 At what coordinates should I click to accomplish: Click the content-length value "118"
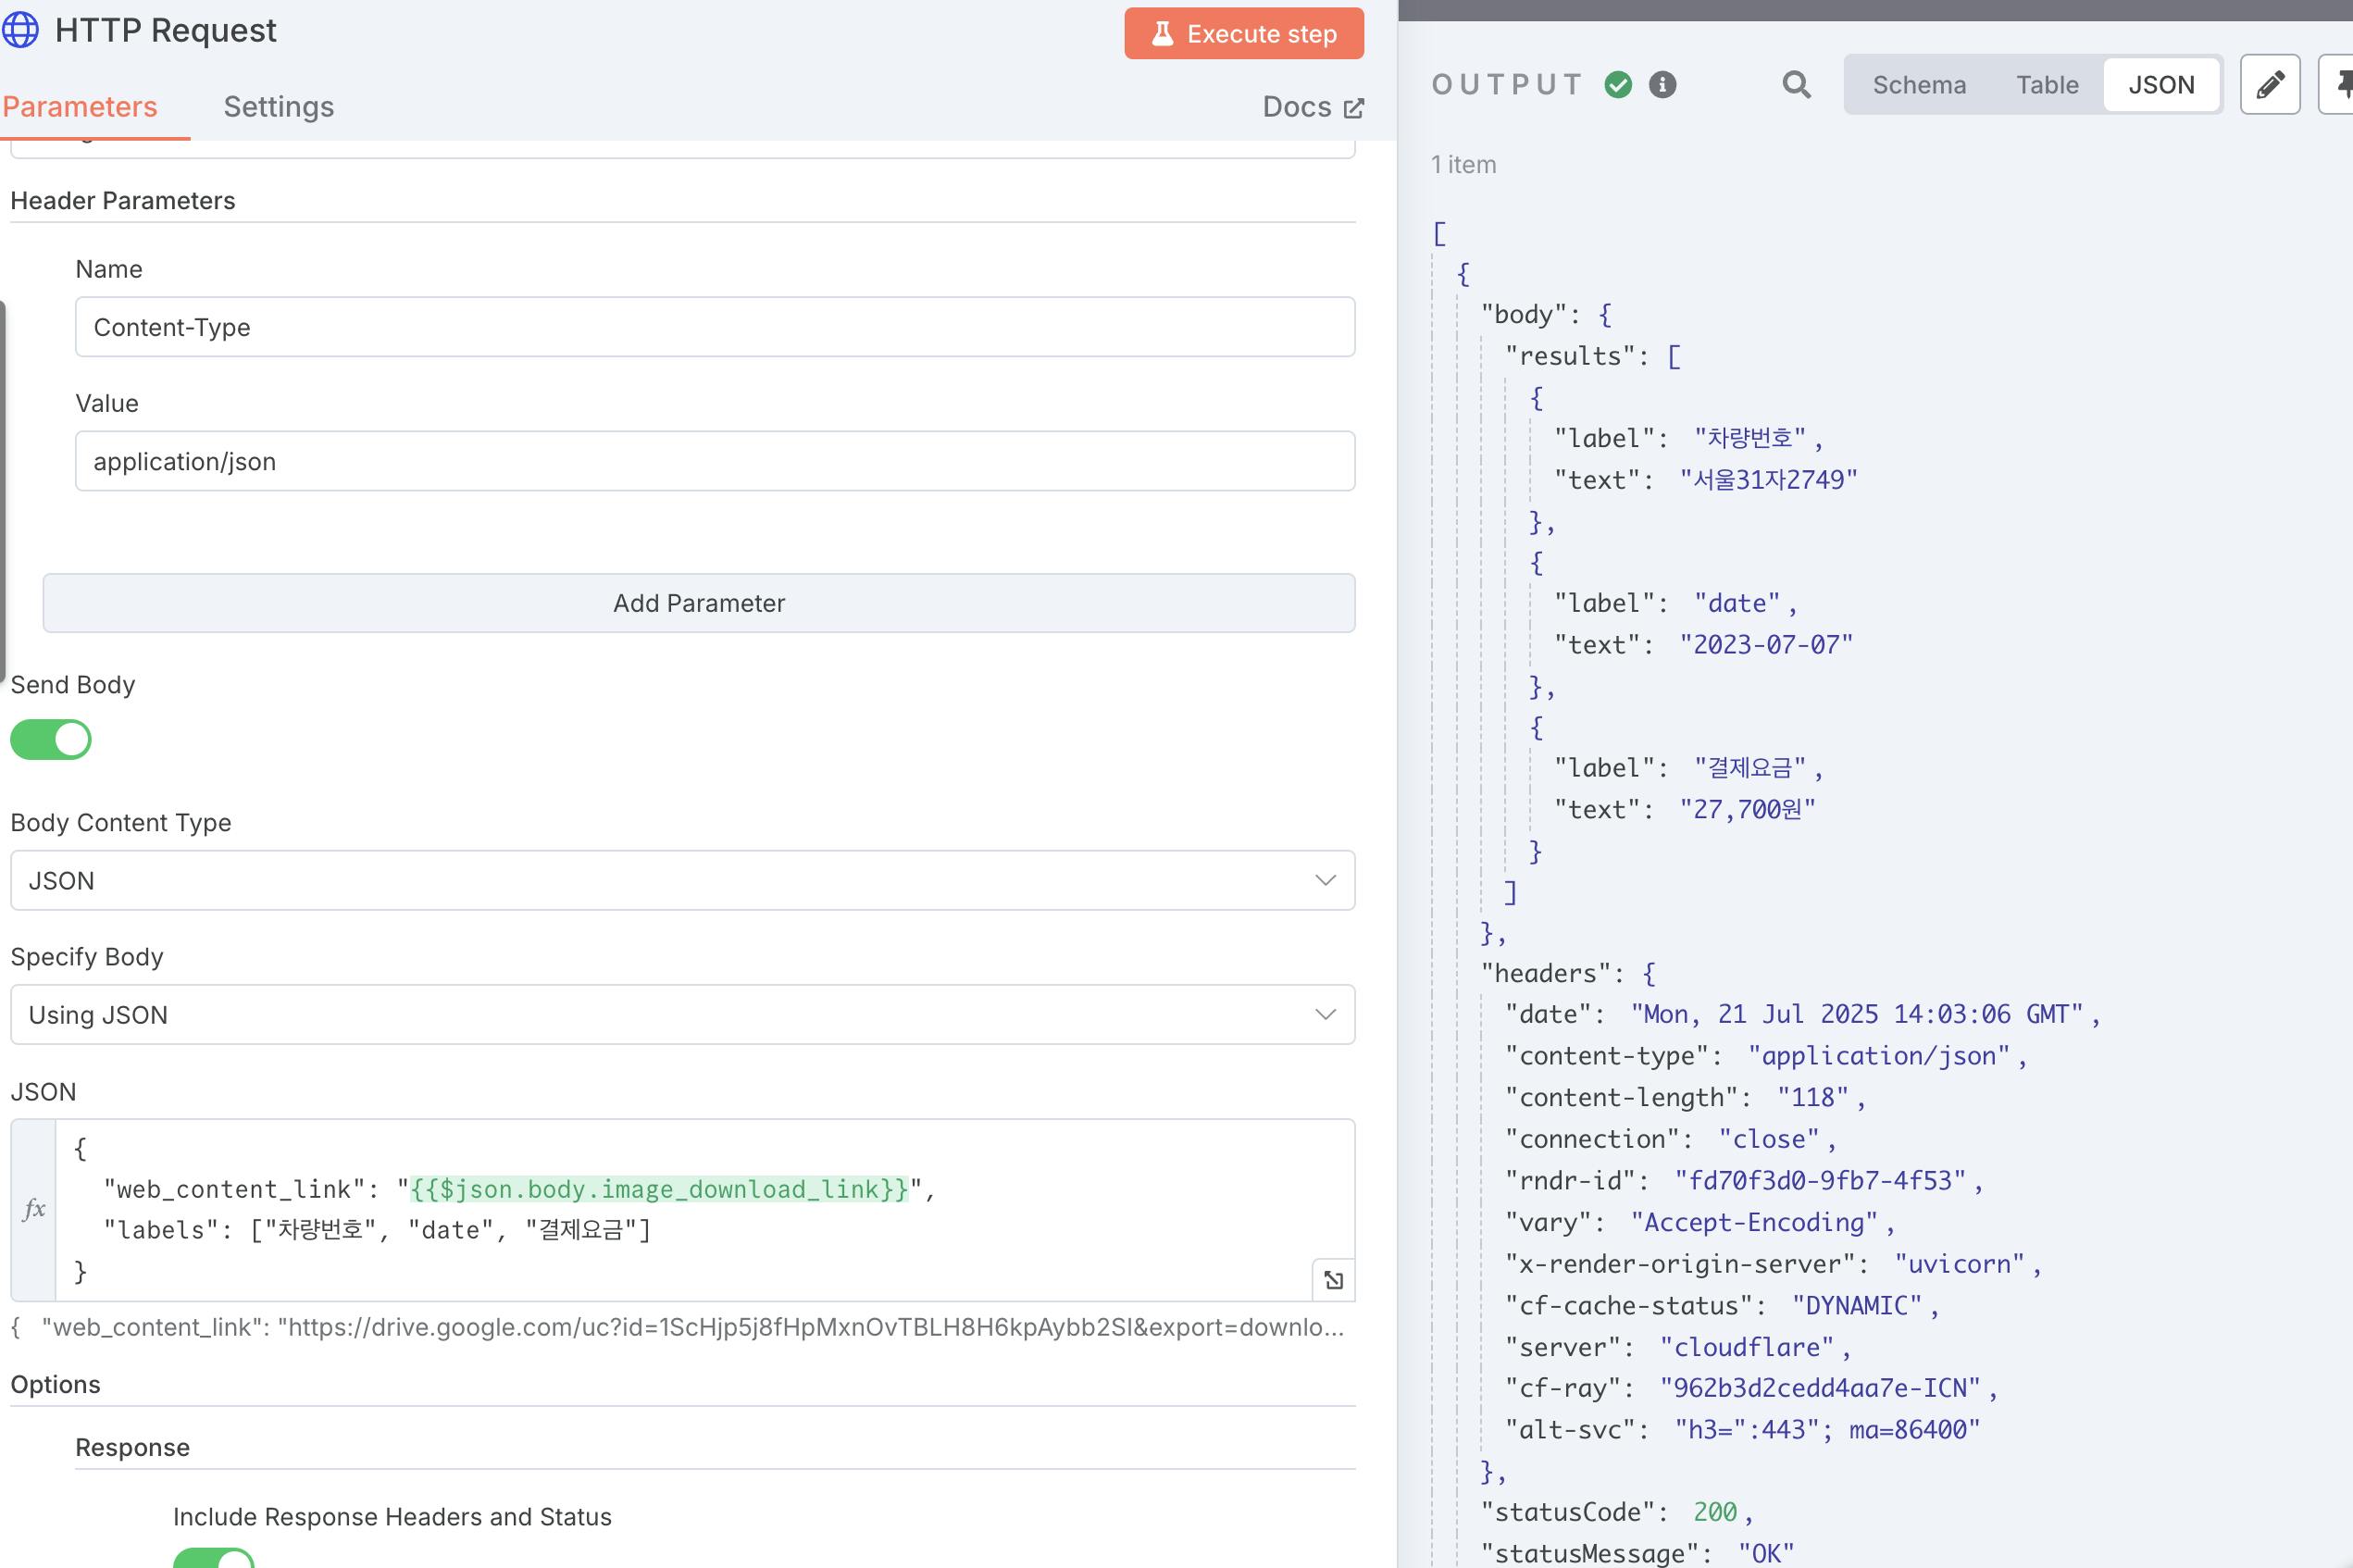(x=1813, y=1098)
